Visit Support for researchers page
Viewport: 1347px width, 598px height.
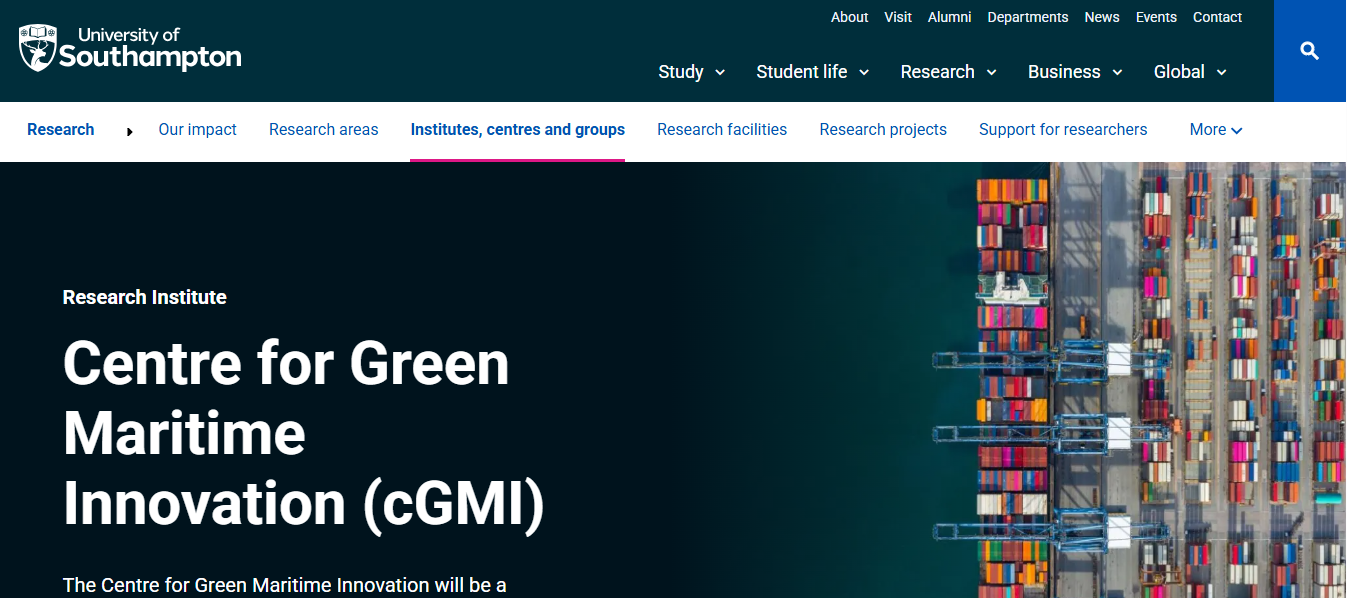coord(1062,130)
